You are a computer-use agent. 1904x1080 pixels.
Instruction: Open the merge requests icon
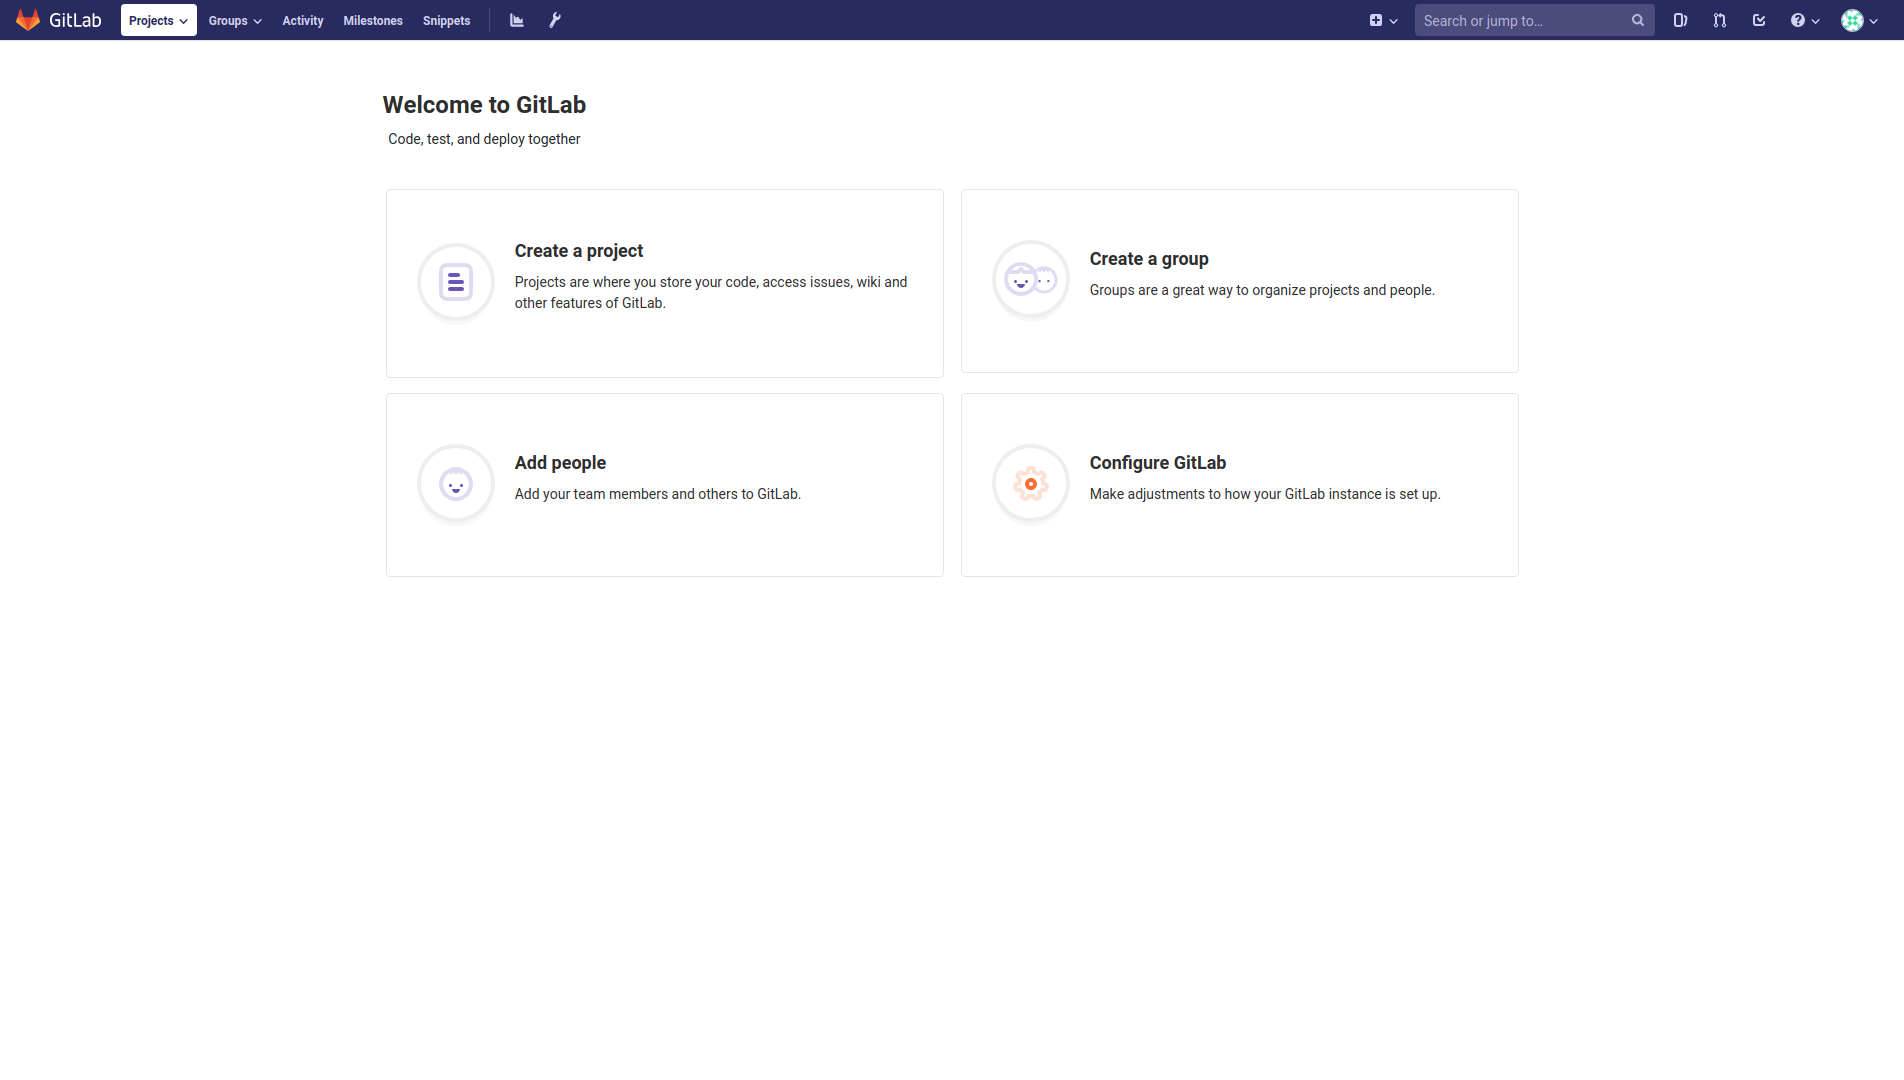point(1720,20)
